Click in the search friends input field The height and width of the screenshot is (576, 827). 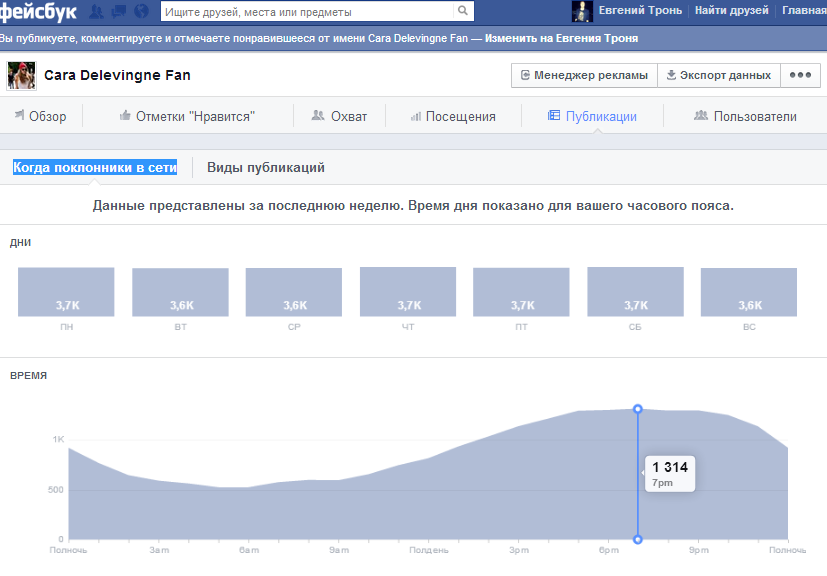(310, 11)
